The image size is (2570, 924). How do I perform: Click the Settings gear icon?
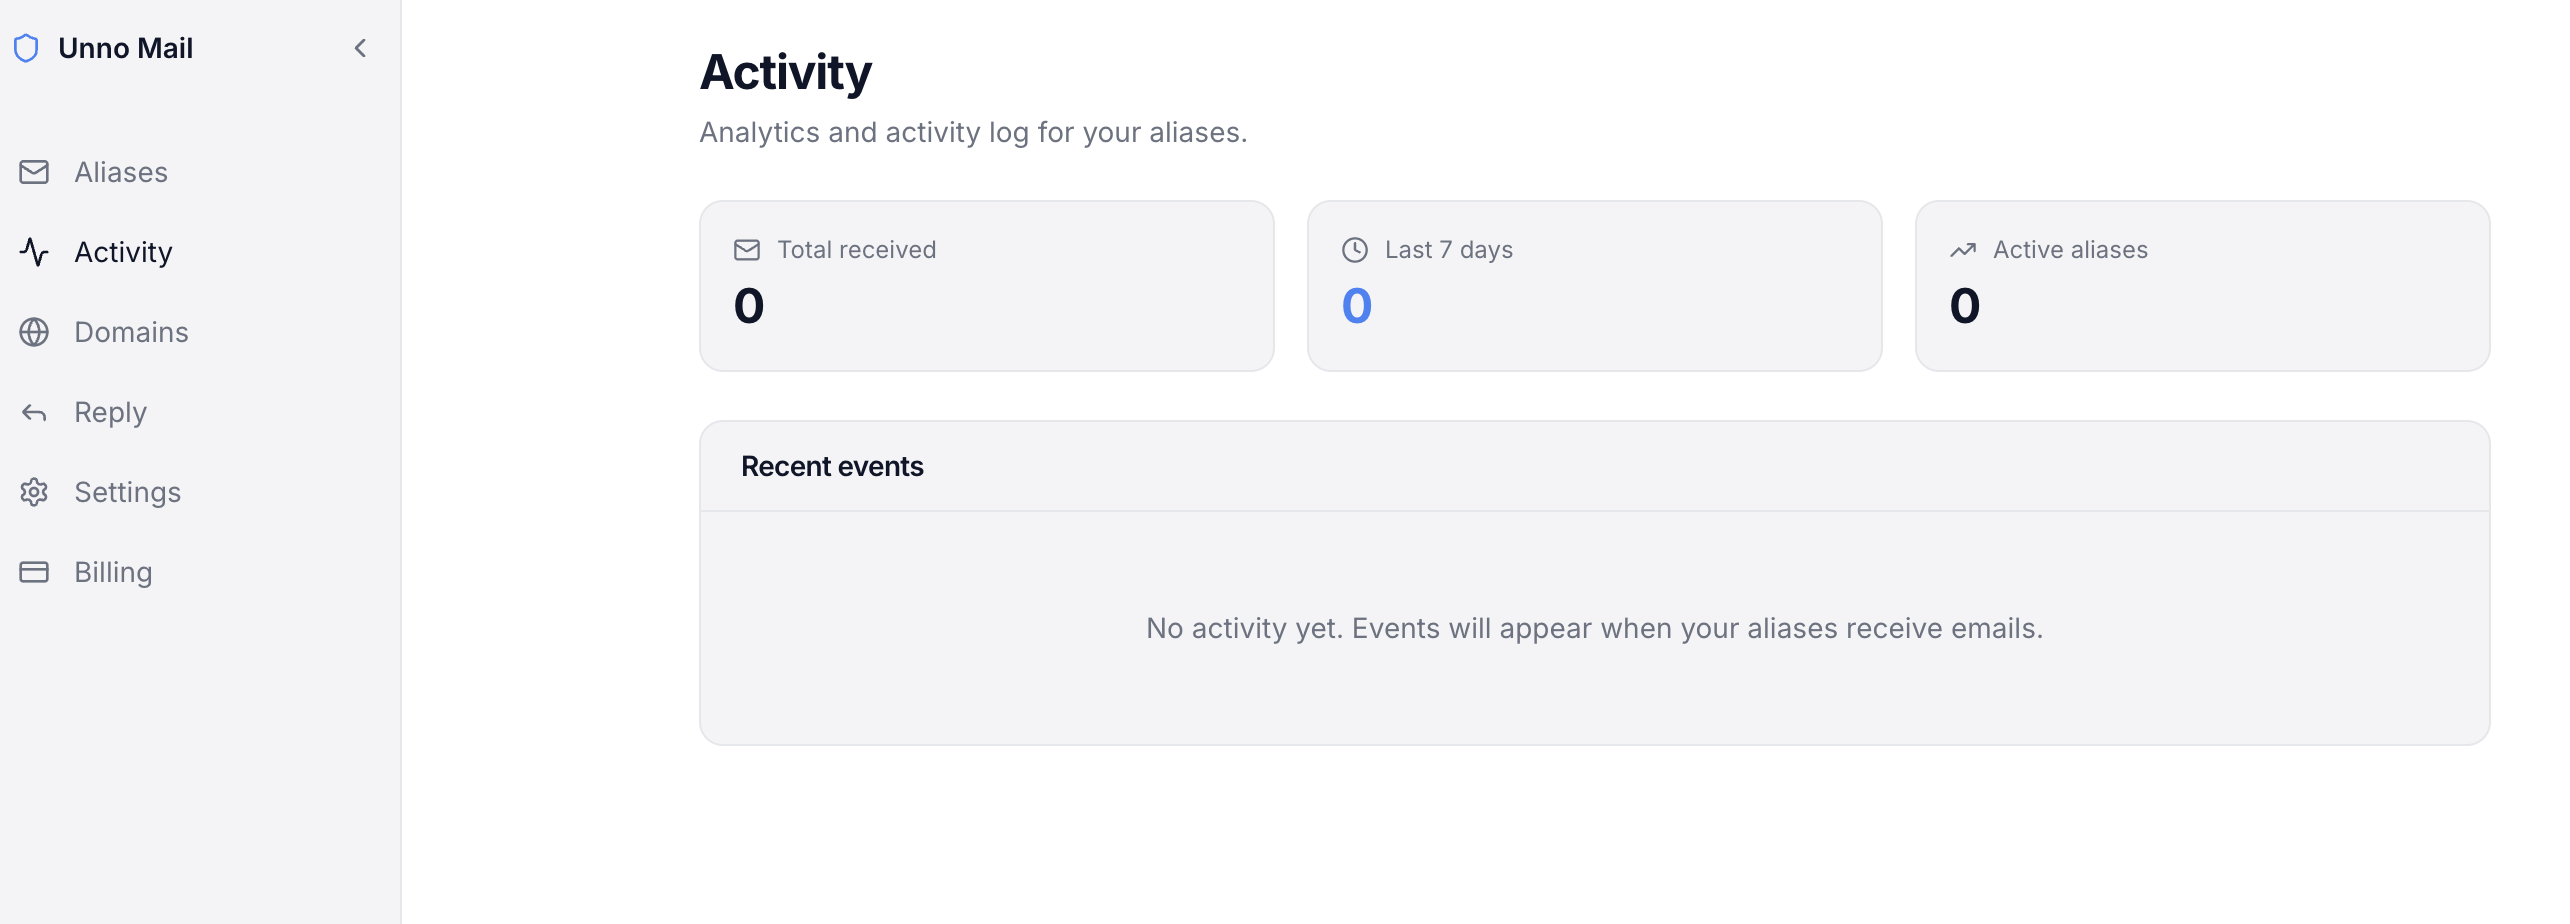pyautogui.click(x=34, y=492)
